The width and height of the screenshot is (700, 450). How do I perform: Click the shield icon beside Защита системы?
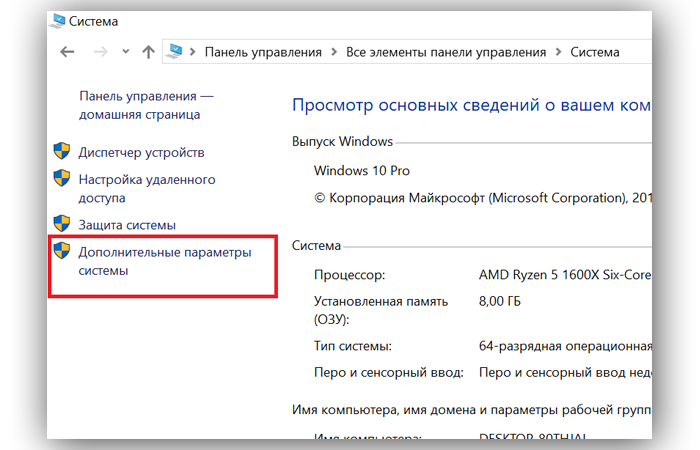click(x=62, y=225)
